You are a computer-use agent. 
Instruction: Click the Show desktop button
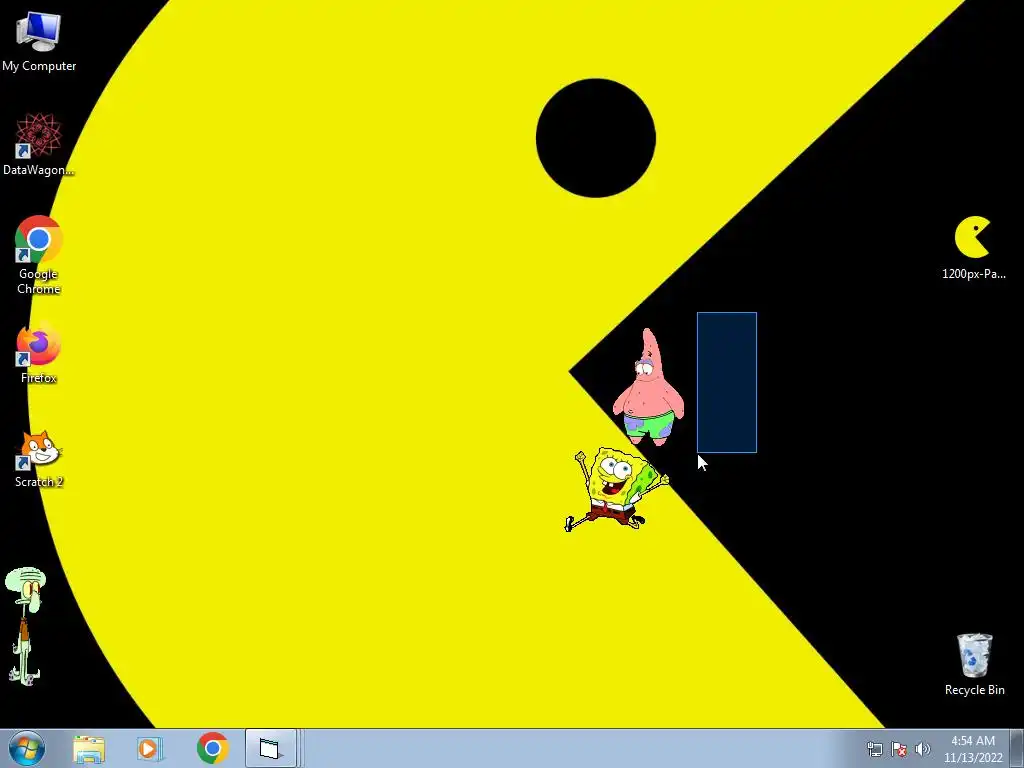tap(1017, 748)
